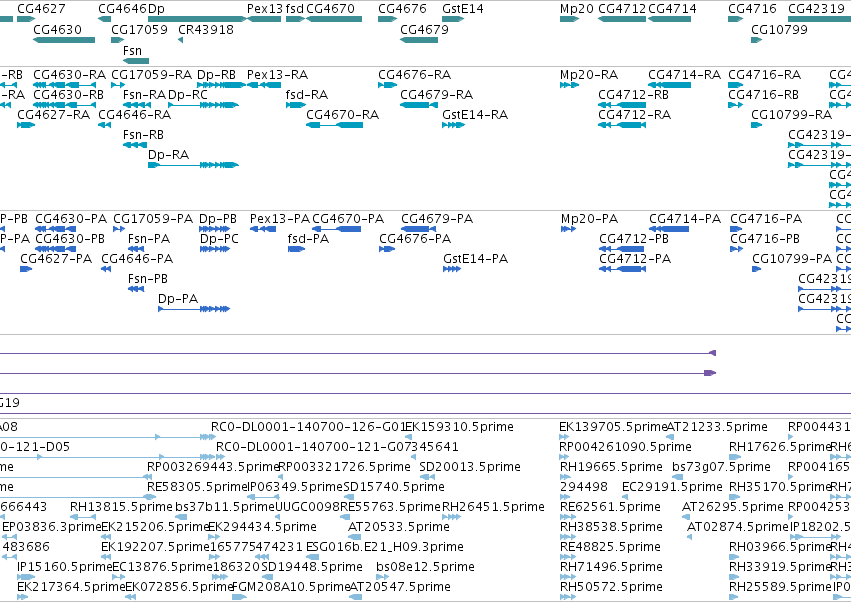Select EST RH13815.5prime
This screenshot has height=602, width=851.
pos(121,507)
